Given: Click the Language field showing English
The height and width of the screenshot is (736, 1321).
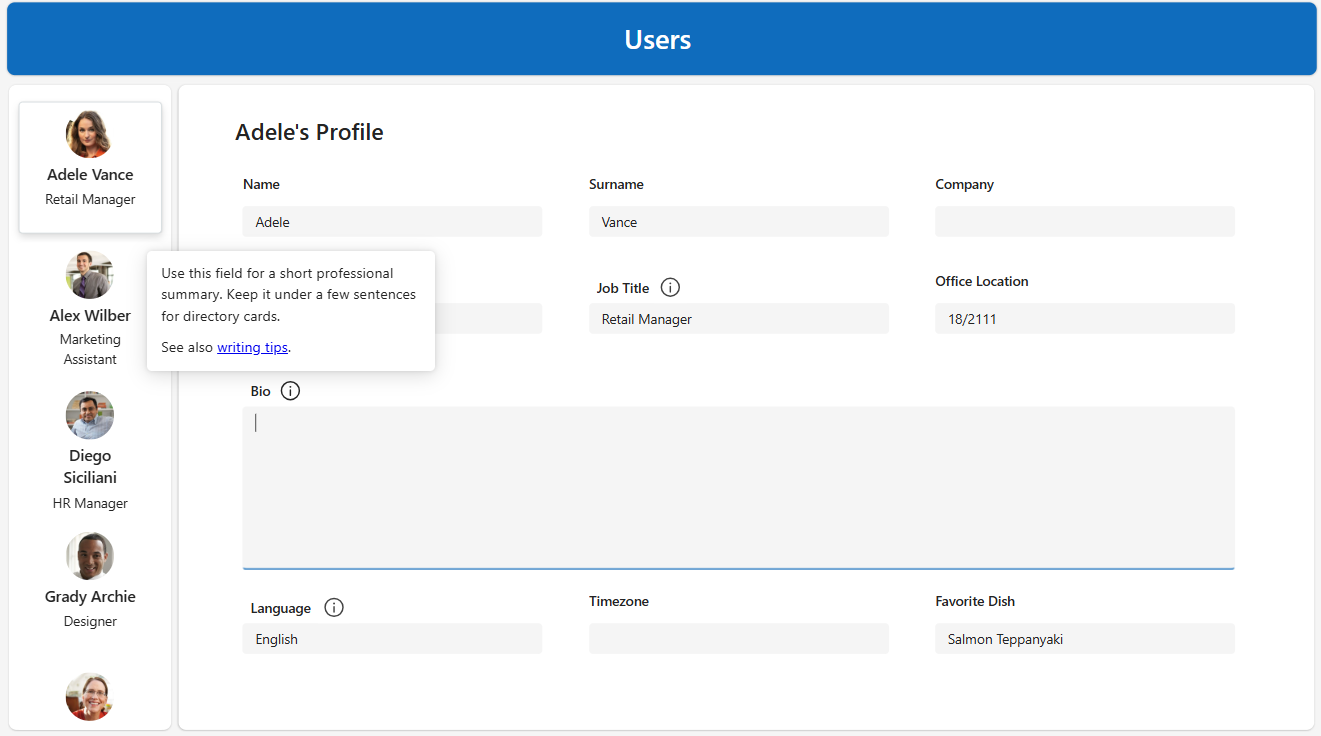Looking at the screenshot, I should 392,639.
